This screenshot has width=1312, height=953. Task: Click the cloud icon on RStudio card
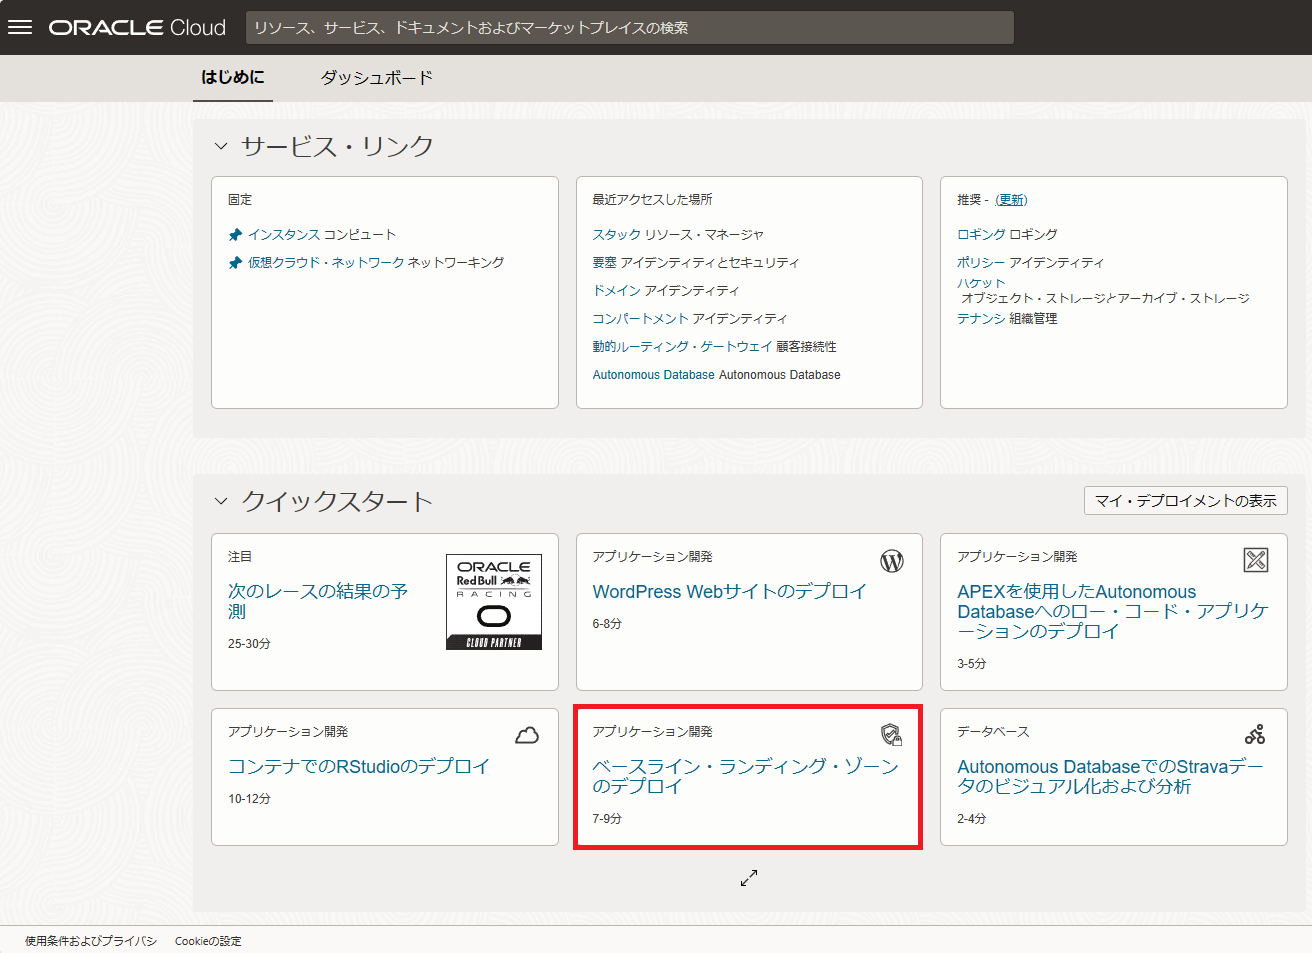point(527,736)
